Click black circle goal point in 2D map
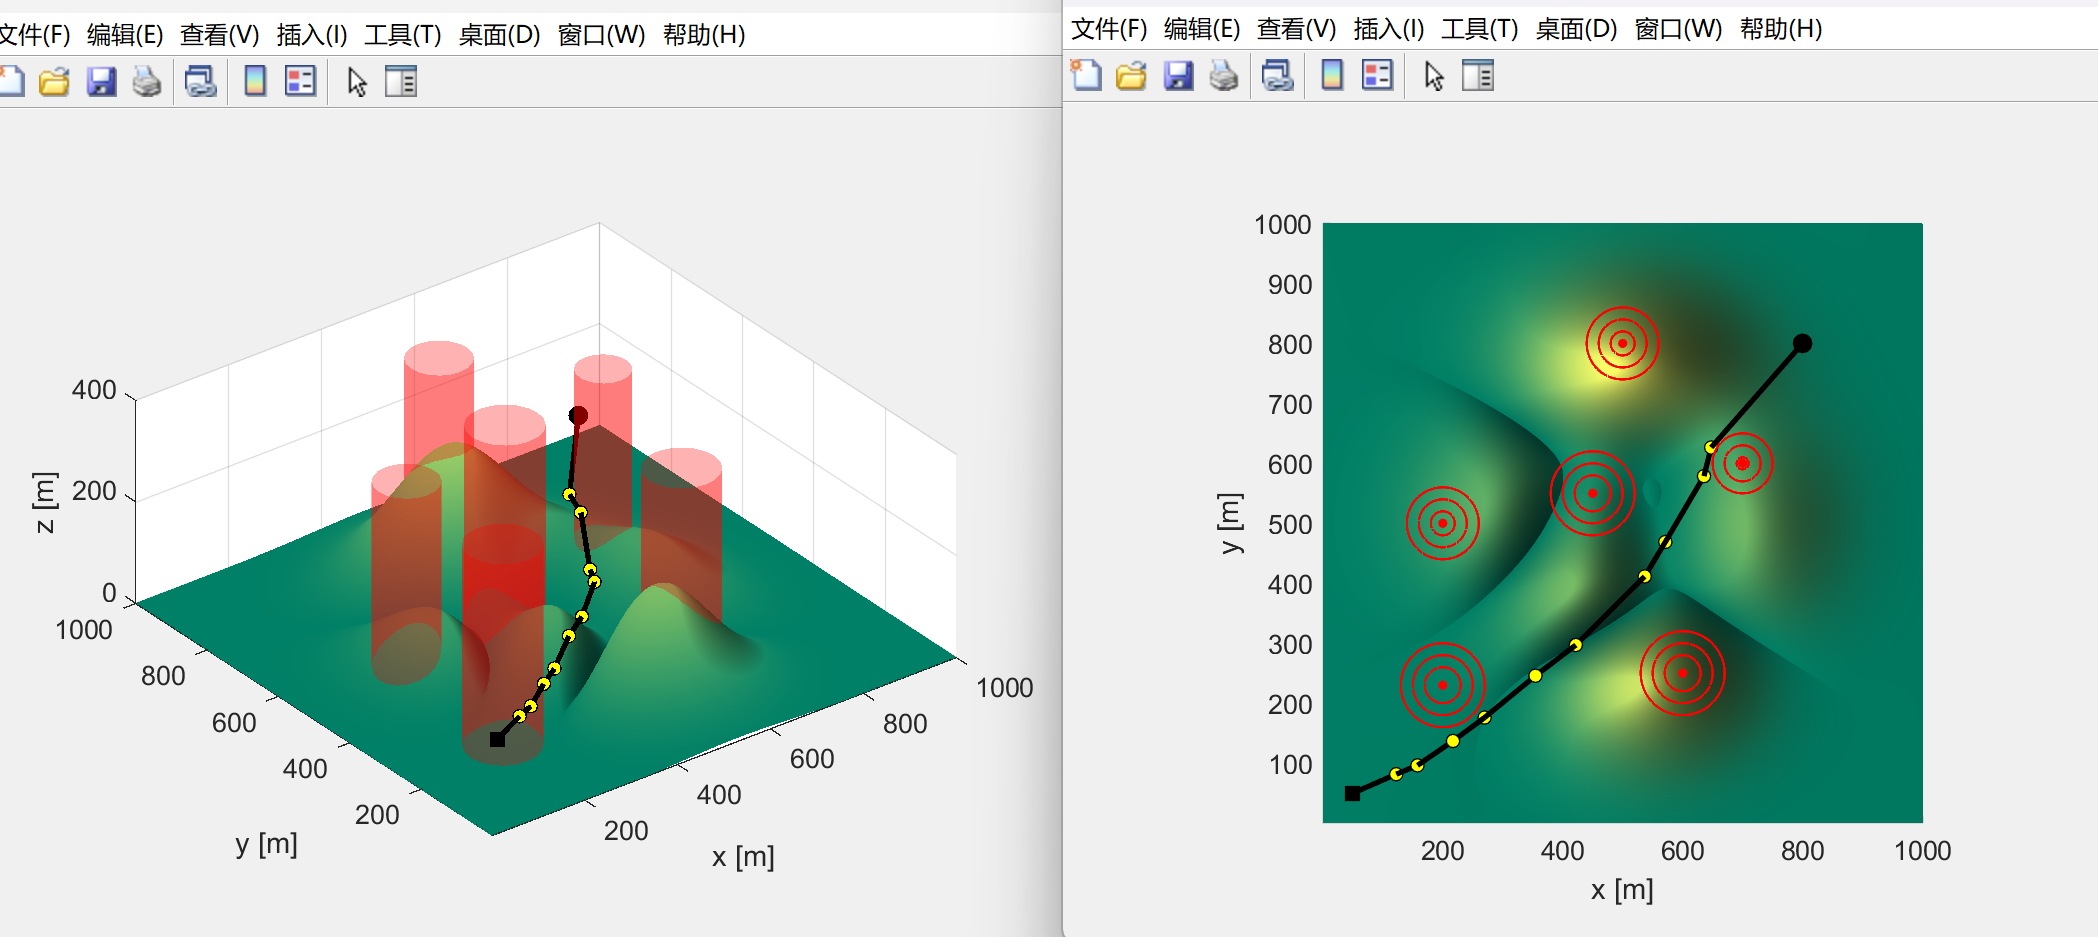The image size is (2098, 937). pyautogui.click(x=1802, y=343)
